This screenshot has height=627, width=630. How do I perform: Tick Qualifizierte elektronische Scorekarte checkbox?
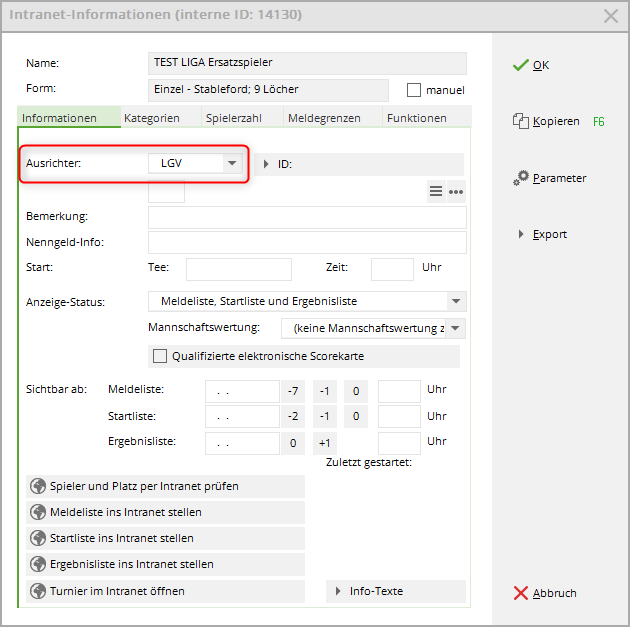click(159, 356)
